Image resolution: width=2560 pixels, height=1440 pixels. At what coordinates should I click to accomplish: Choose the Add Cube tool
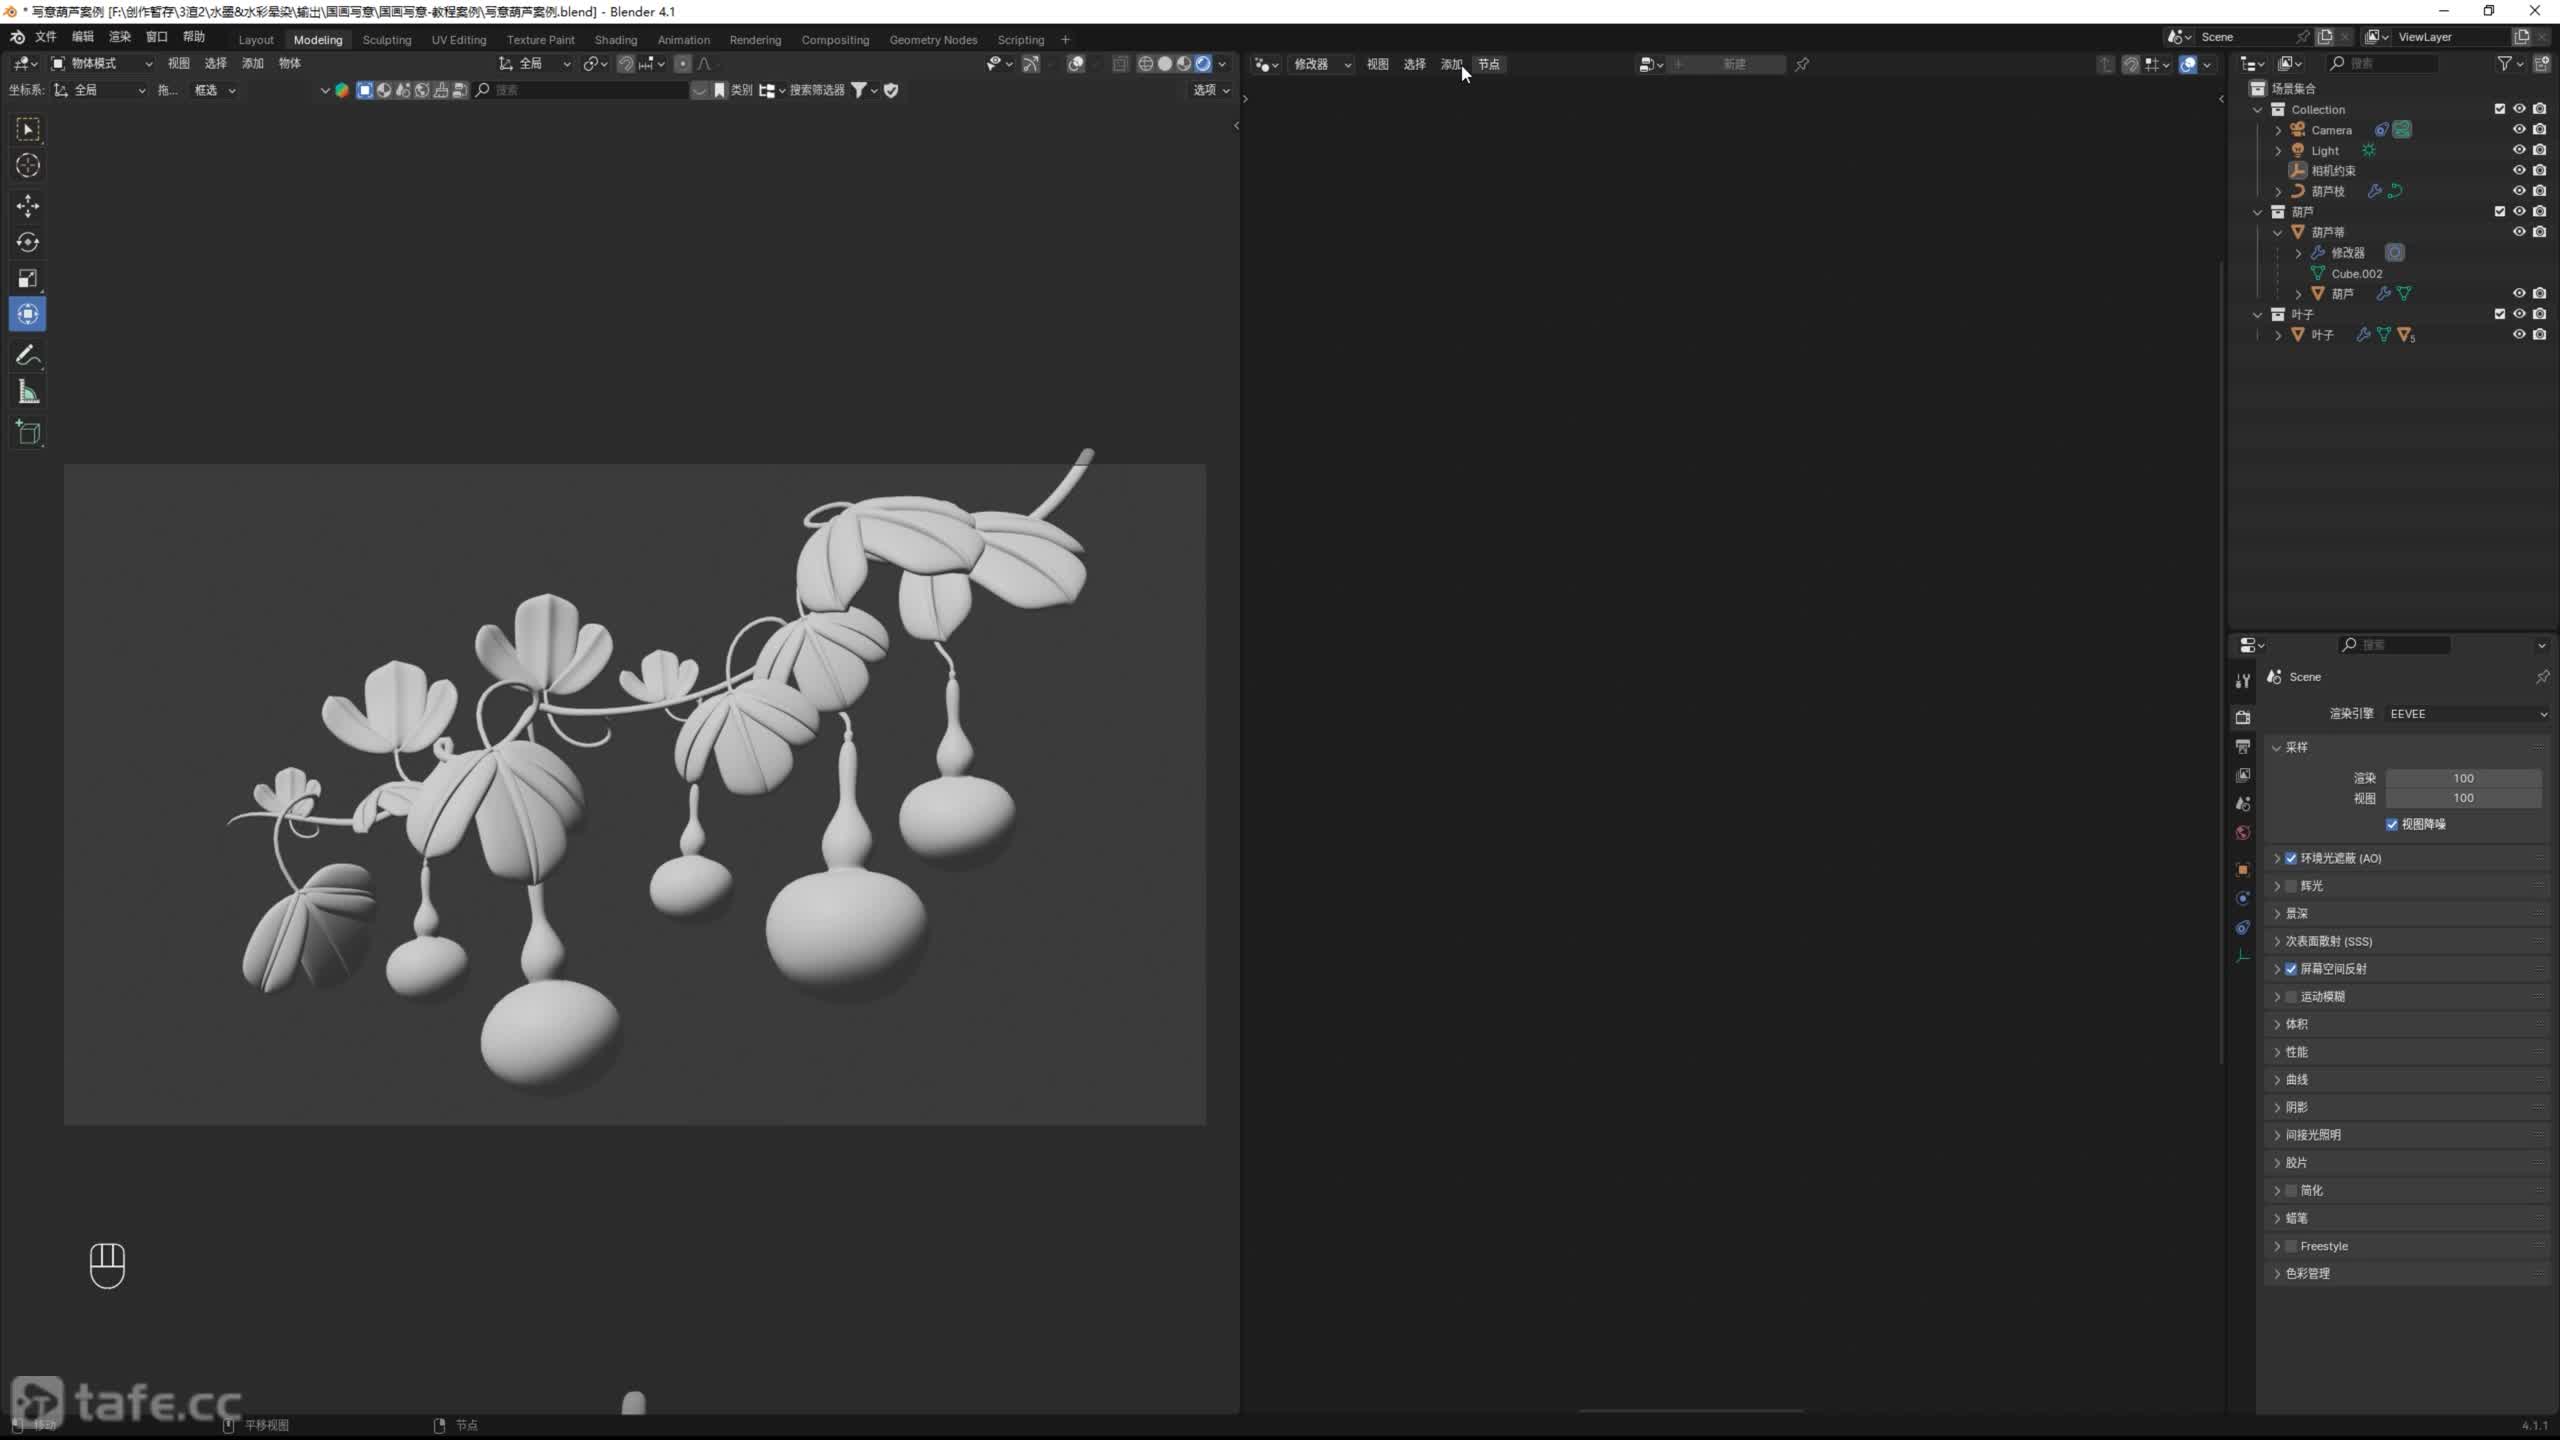click(28, 433)
